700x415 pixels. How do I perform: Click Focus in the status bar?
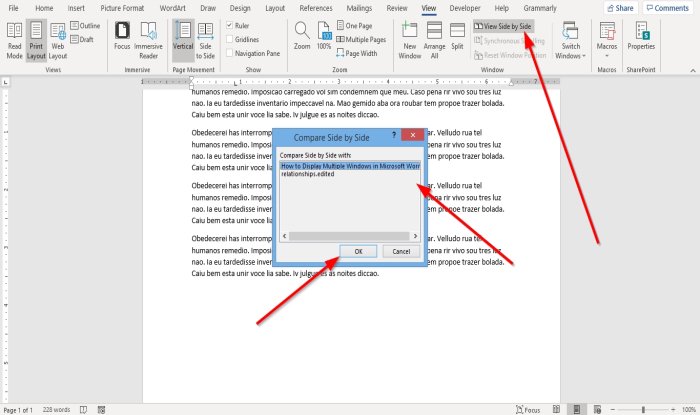click(528, 410)
